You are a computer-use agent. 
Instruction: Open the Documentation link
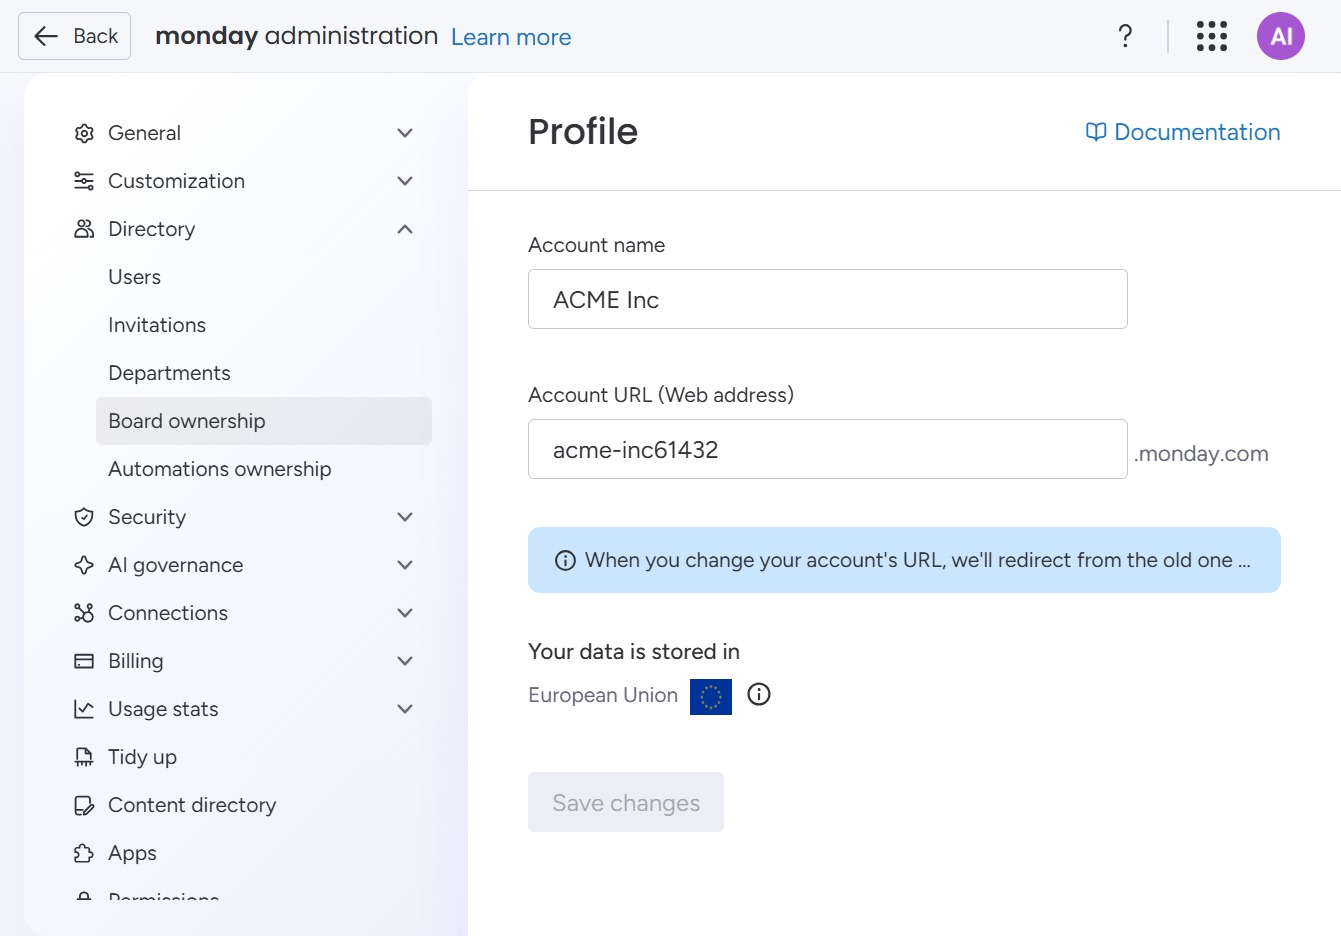point(1183,132)
